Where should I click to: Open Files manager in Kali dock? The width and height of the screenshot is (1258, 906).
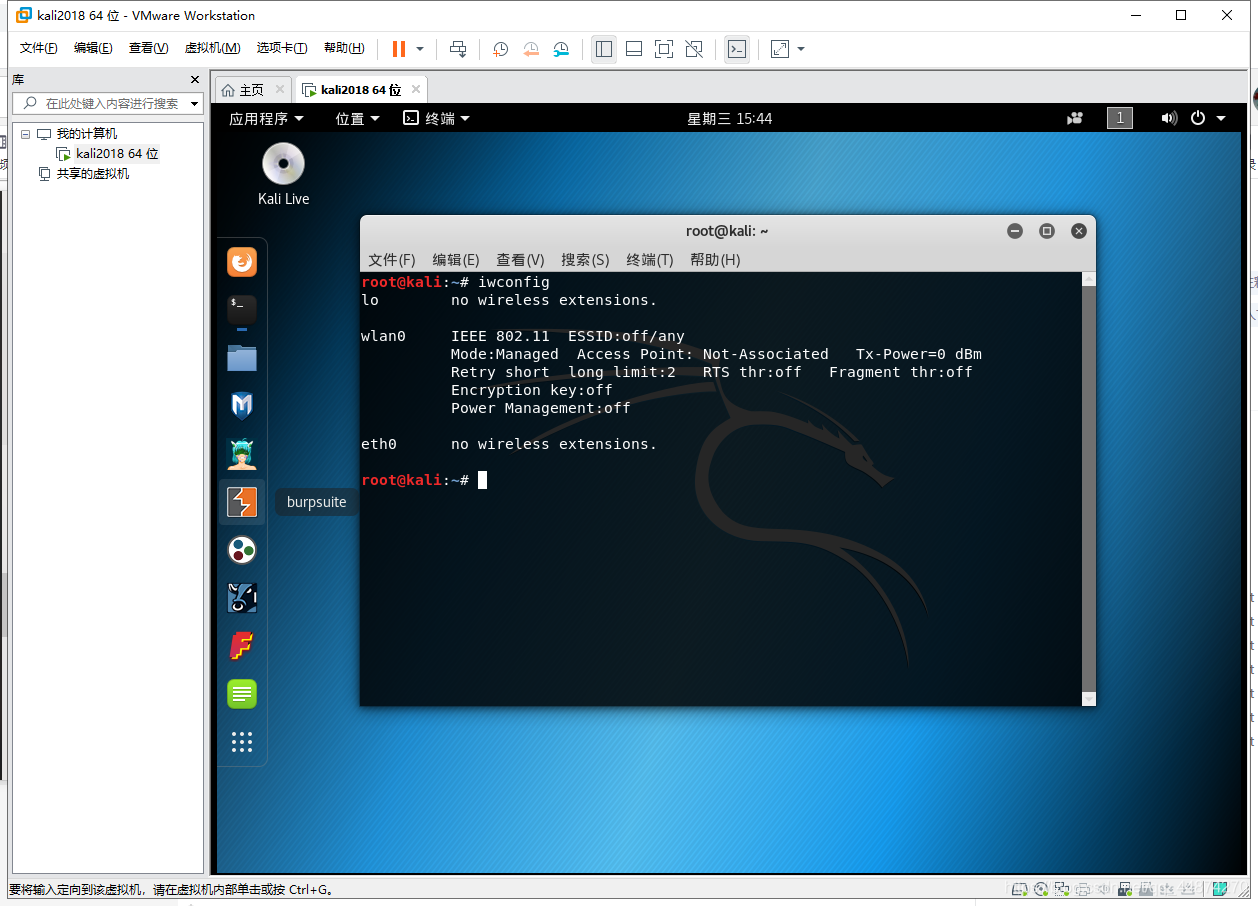(x=242, y=358)
